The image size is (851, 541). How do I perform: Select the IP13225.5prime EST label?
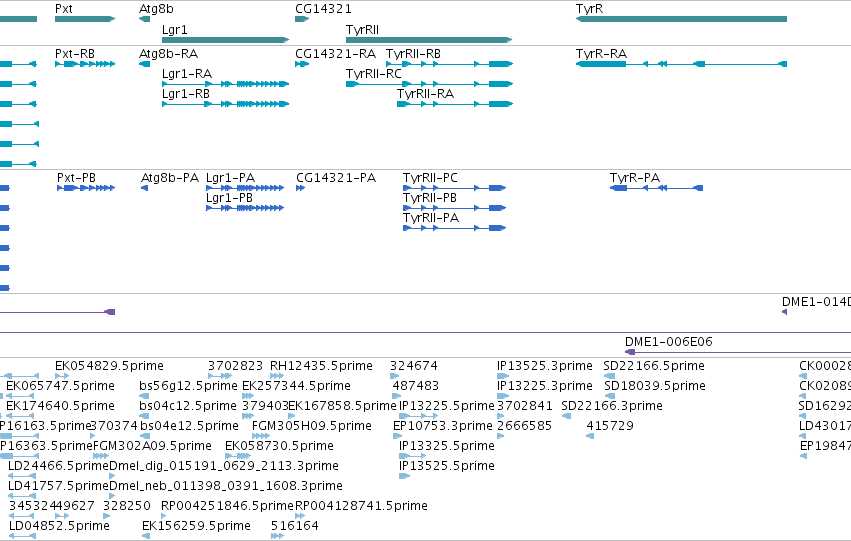(x=447, y=406)
